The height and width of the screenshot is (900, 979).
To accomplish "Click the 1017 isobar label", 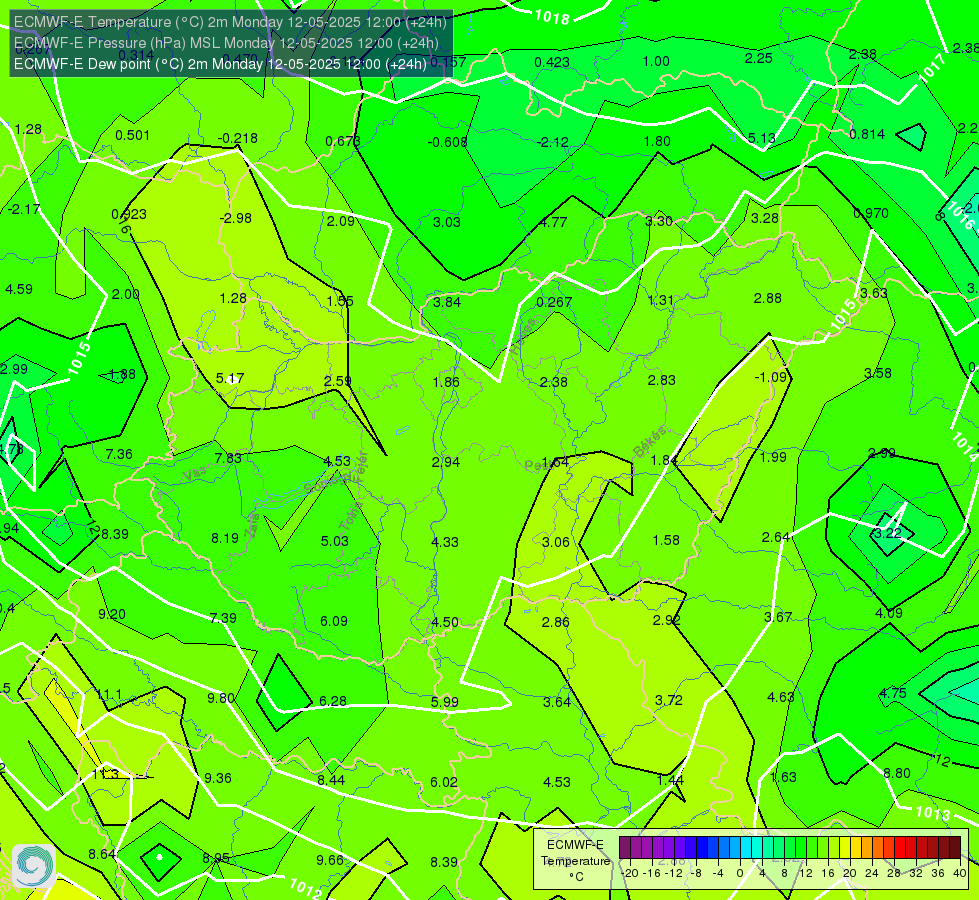I will point(932,67).
